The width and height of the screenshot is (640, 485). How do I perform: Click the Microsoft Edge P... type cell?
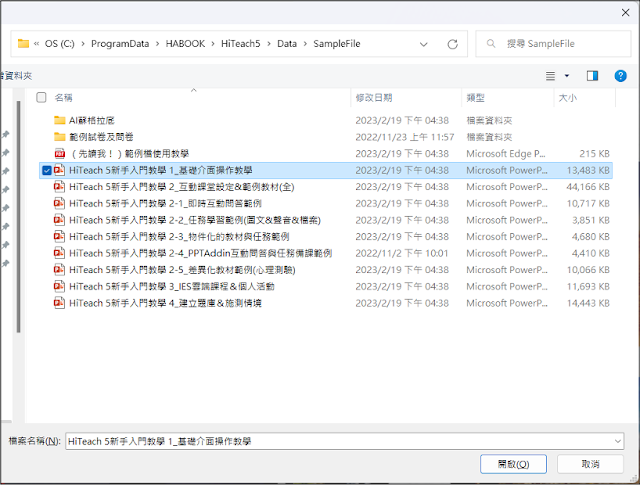point(506,154)
